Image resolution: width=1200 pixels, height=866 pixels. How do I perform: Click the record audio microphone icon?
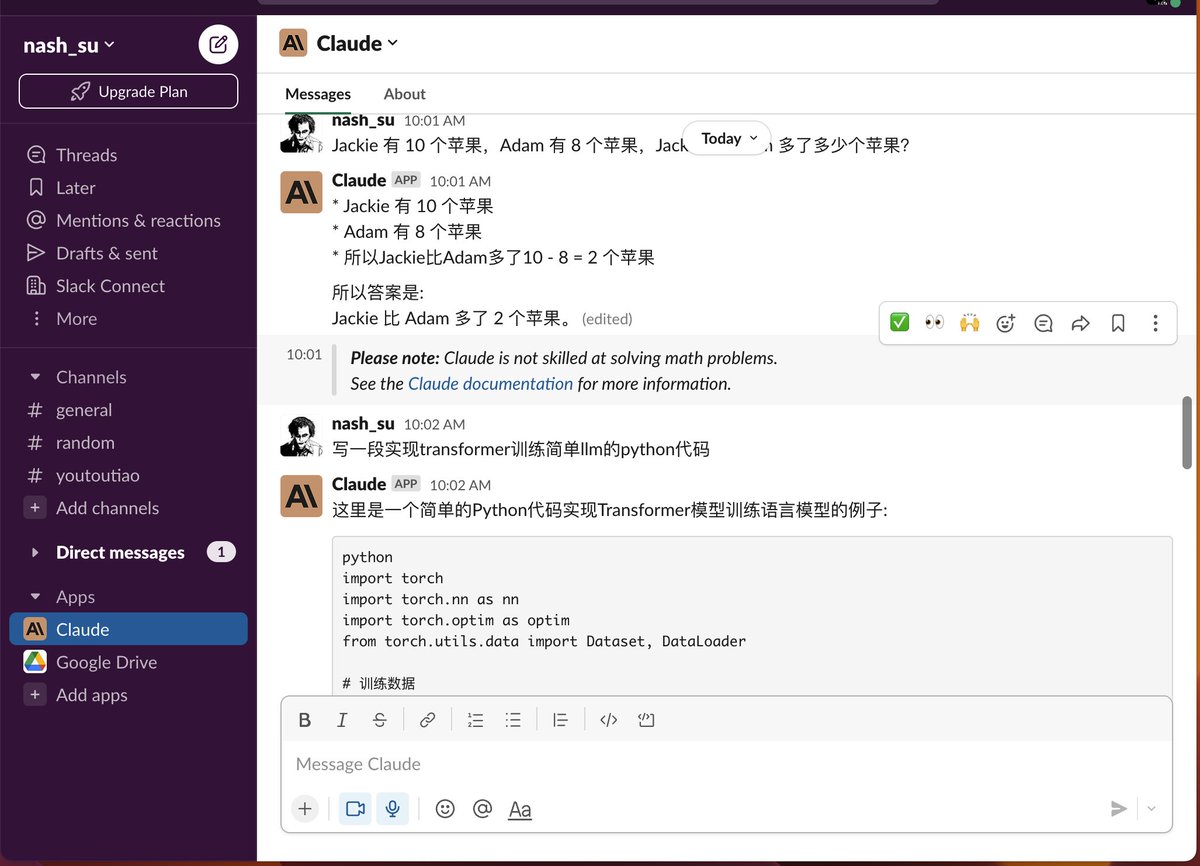[392, 809]
